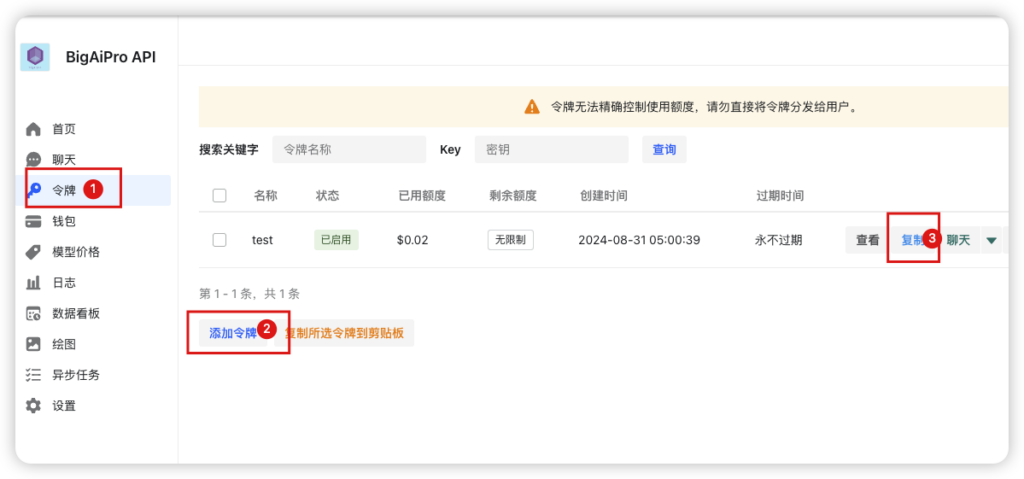Toggle the select-all checkbox in table header
Image resolution: width=1024 pixels, height=479 pixels.
click(219, 195)
